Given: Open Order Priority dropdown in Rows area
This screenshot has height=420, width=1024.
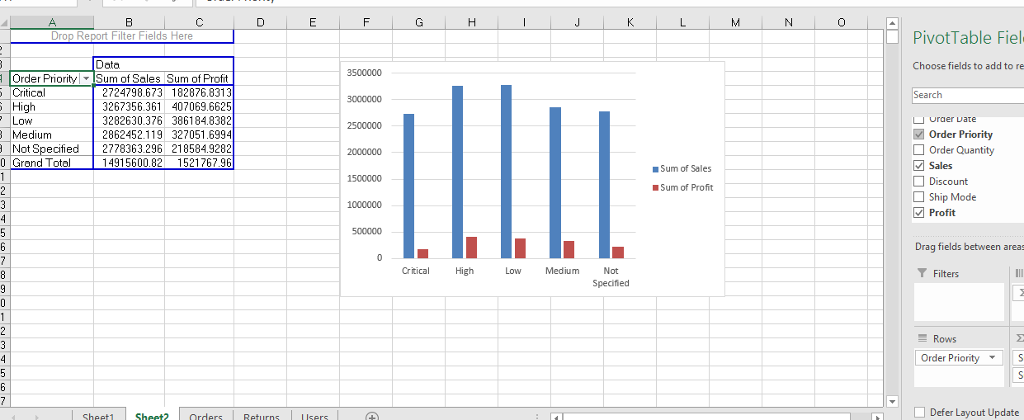Looking at the screenshot, I should (993, 358).
